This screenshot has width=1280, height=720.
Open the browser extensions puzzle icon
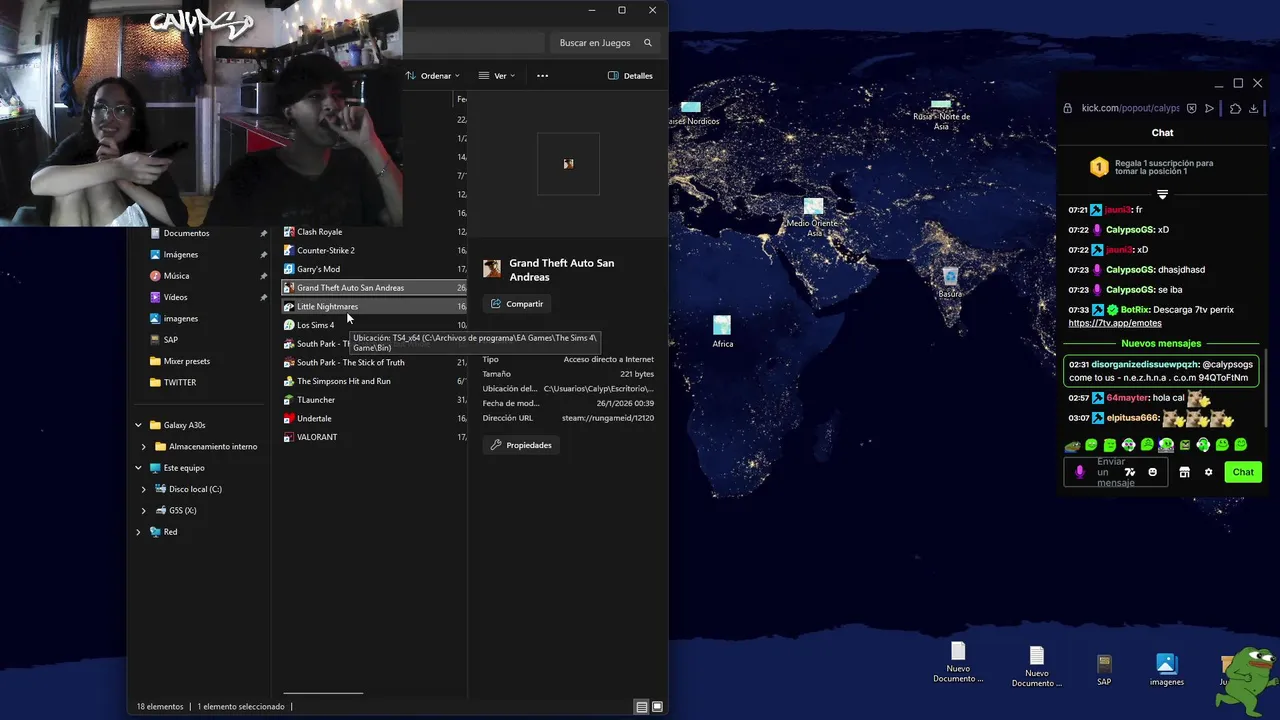pos(1235,108)
